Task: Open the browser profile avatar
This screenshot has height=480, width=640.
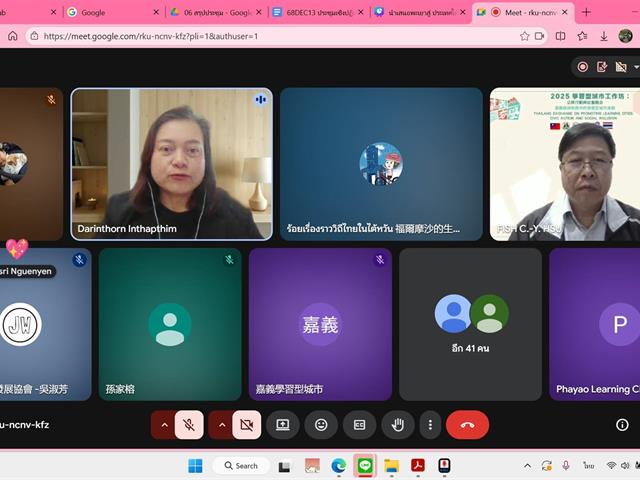Action: click(625, 36)
